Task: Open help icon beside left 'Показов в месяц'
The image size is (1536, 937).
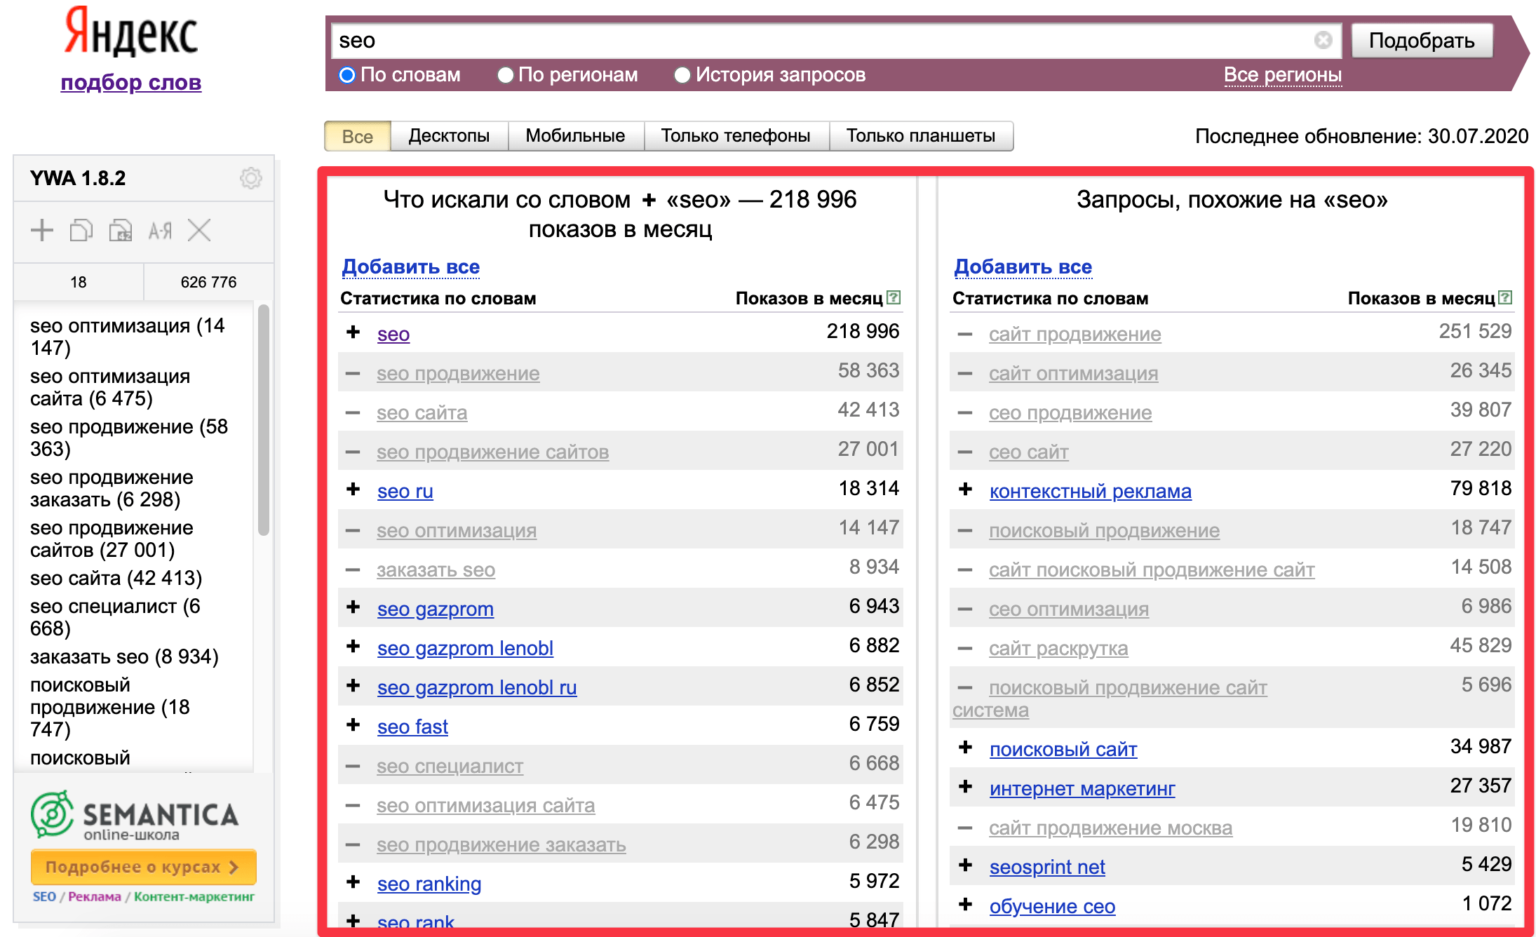Action: pyautogui.click(x=894, y=297)
